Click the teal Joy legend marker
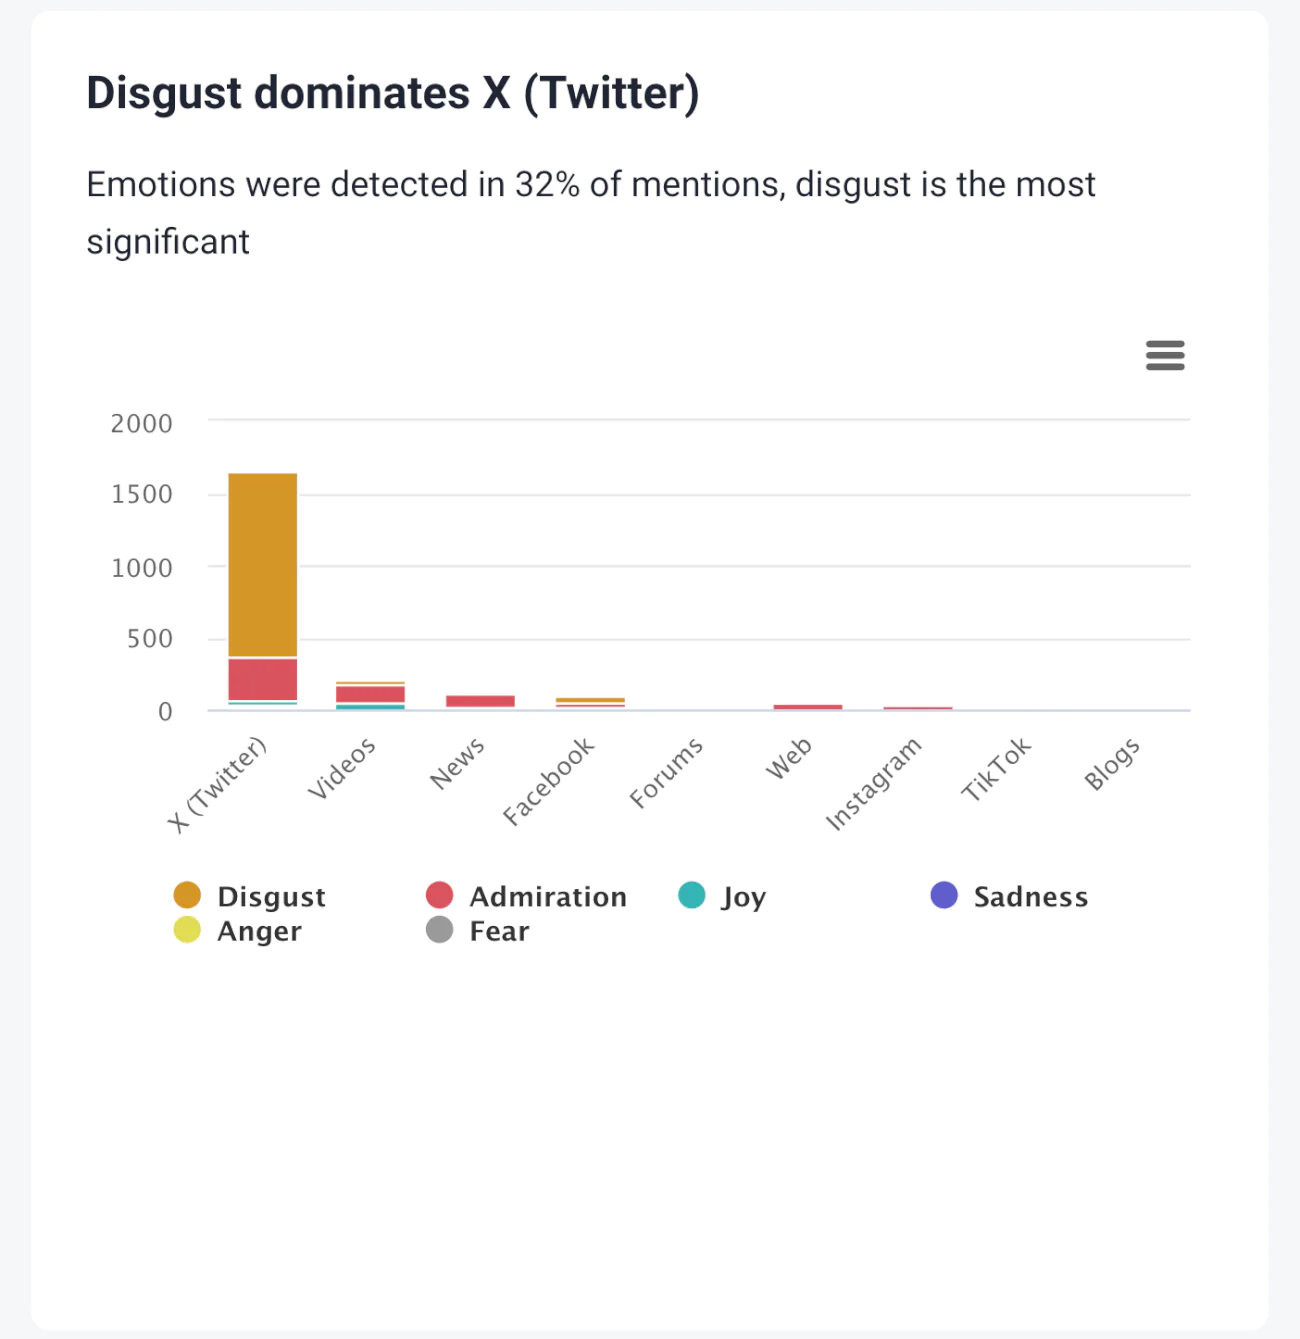The image size is (1300, 1339). (x=691, y=895)
